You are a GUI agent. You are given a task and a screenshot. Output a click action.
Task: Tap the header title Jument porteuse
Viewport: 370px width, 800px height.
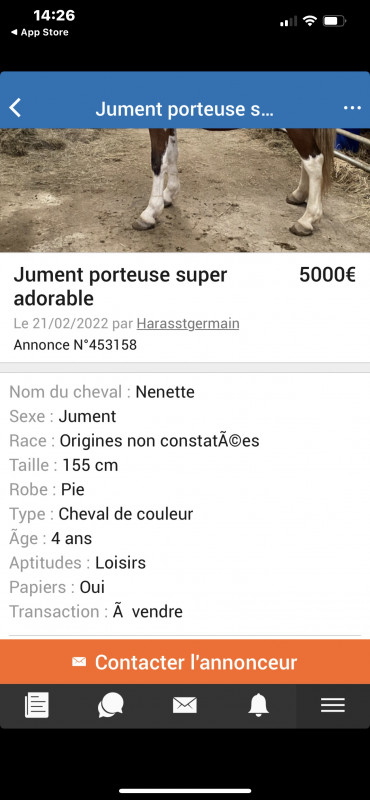[x=185, y=109]
